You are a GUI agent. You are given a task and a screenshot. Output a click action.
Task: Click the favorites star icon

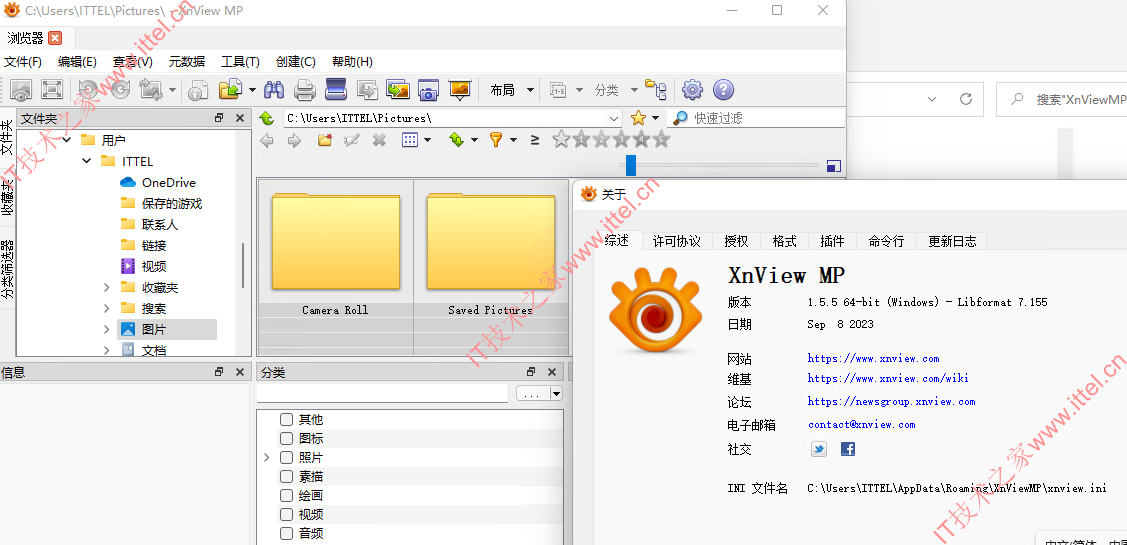tap(638, 118)
